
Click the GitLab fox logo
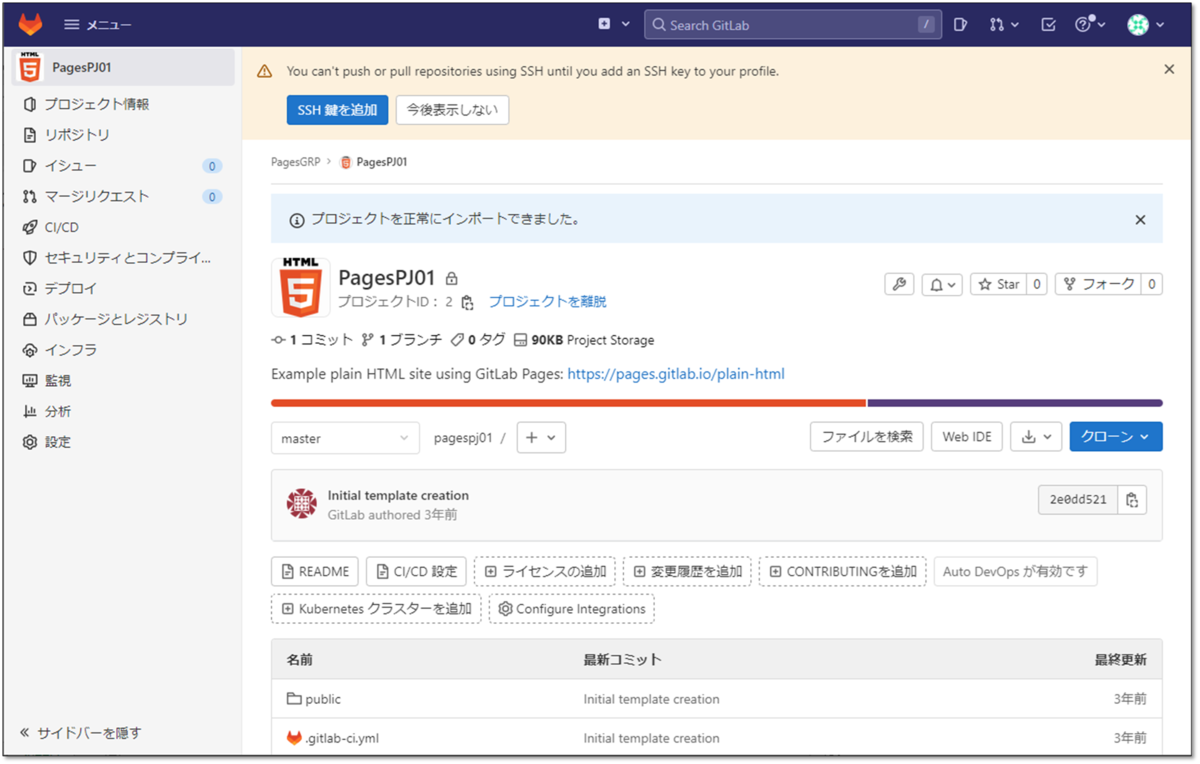[x=31, y=24]
